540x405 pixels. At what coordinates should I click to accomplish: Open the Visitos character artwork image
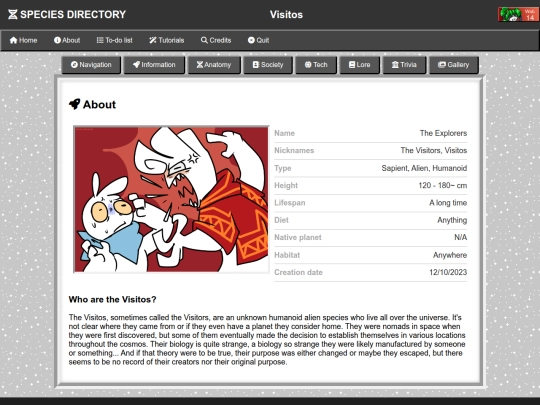click(172, 199)
